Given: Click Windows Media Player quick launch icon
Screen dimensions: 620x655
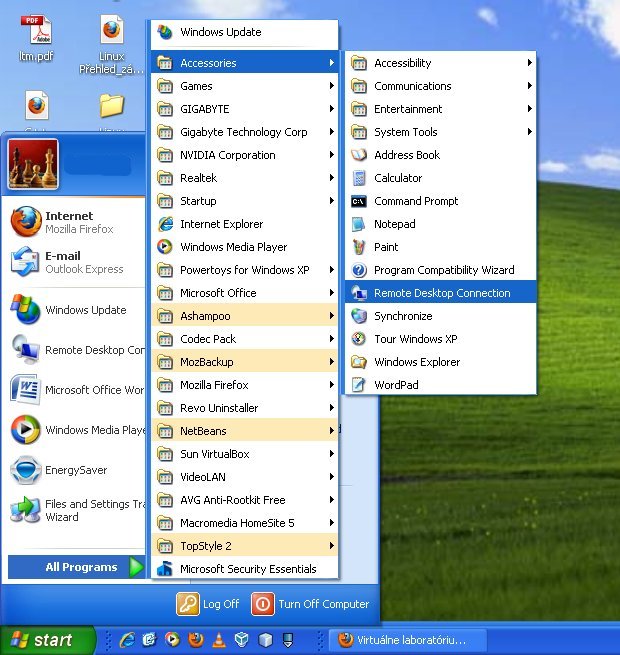Looking at the screenshot, I should (x=173, y=640).
